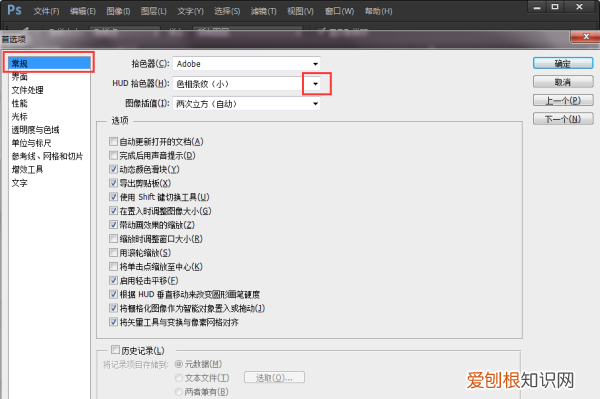Click the 取消 button

(563, 82)
